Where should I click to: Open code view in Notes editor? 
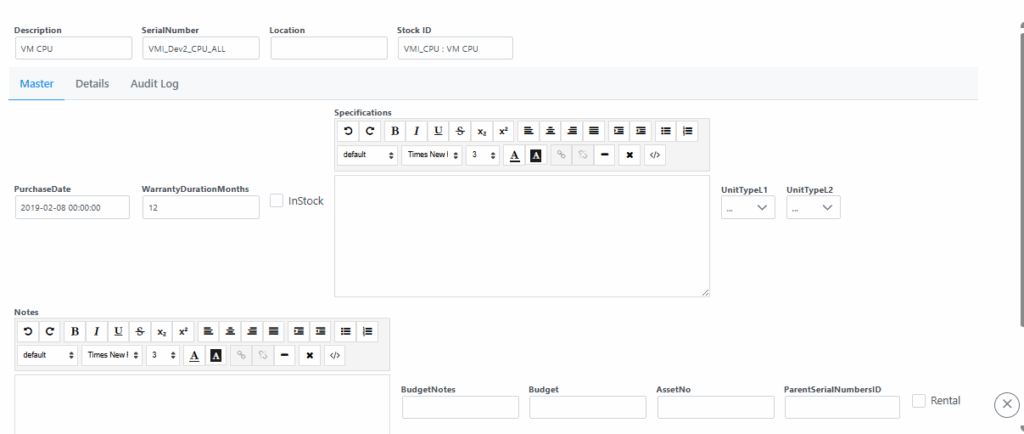pyautogui.click(x=334, y=355)
